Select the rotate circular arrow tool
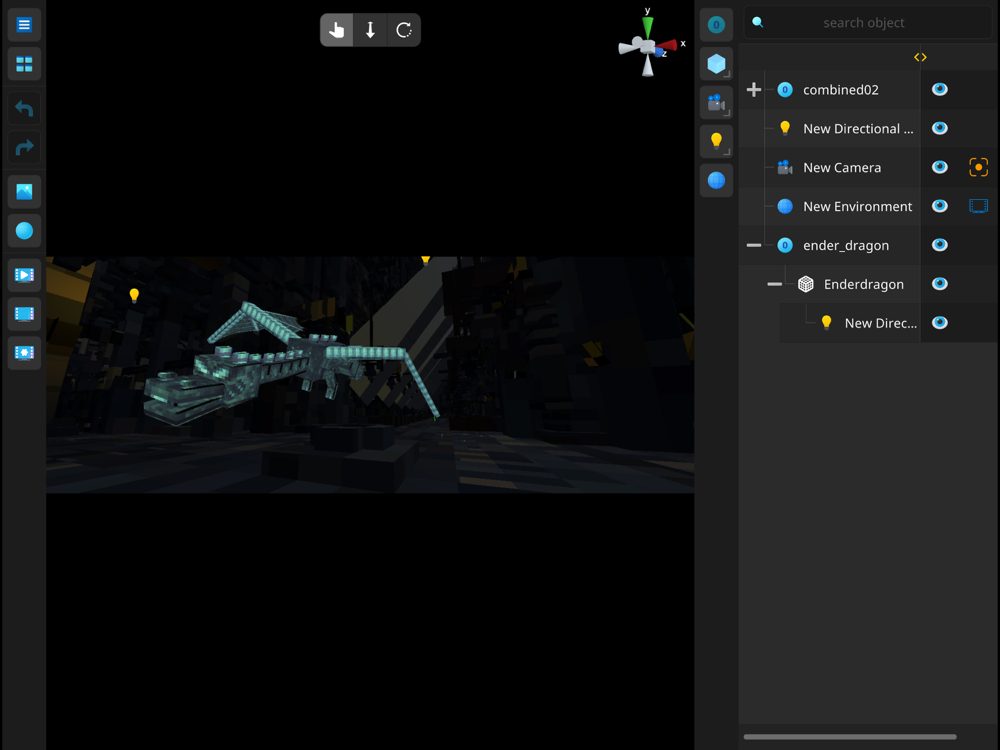Viewport: 1000px width, 750px height. 404,30
